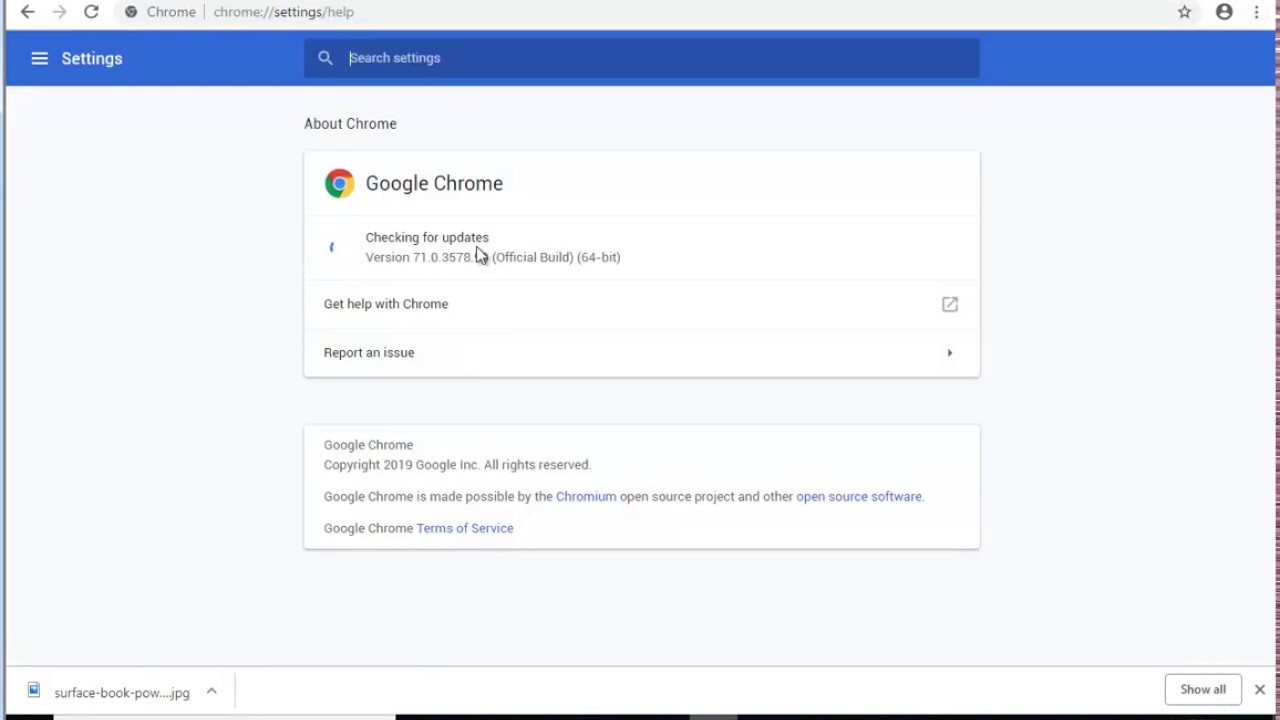Expand the Report an issue arrow
1280x720 pixels.
click(x=949, y=353)
